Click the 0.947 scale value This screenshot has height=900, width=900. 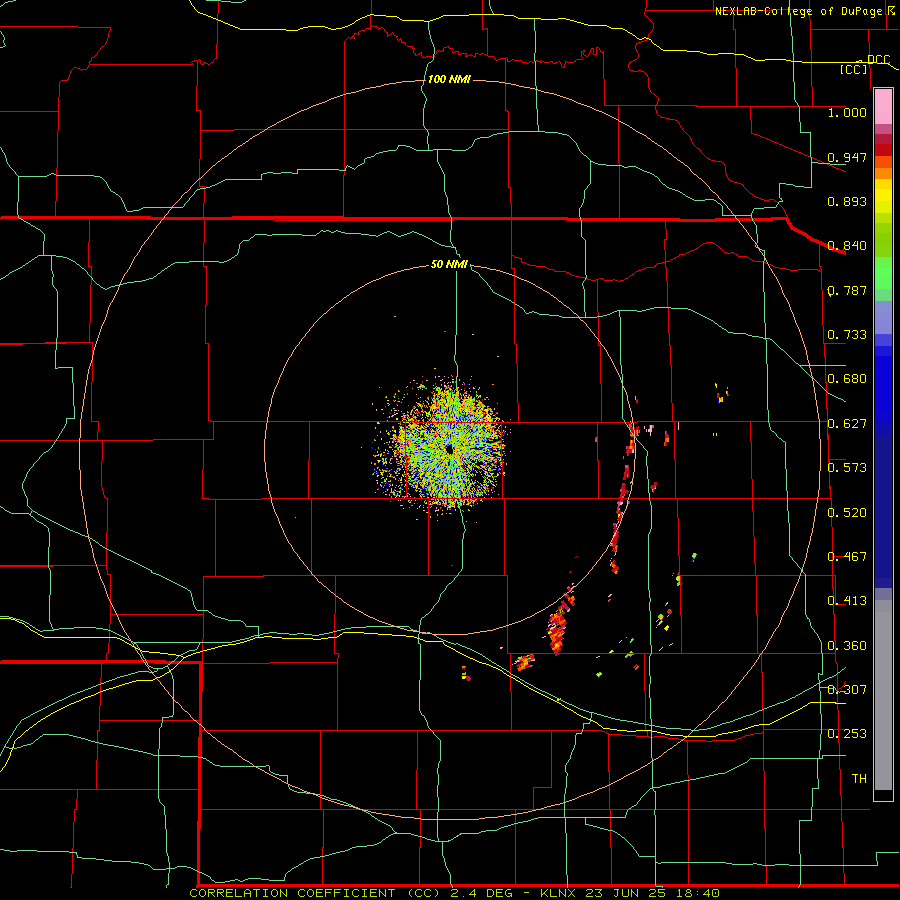click(847, 157)
